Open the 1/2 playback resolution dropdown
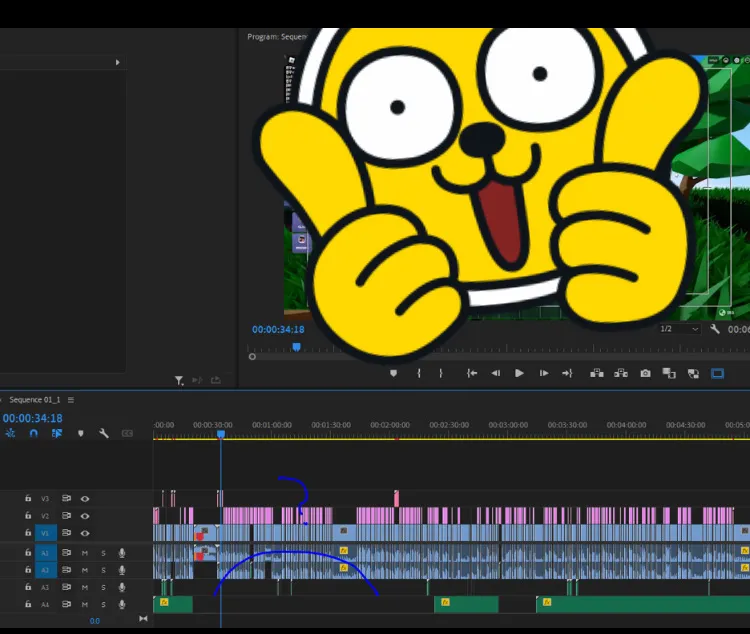The image size is (750, 634). tap(679, 329)
